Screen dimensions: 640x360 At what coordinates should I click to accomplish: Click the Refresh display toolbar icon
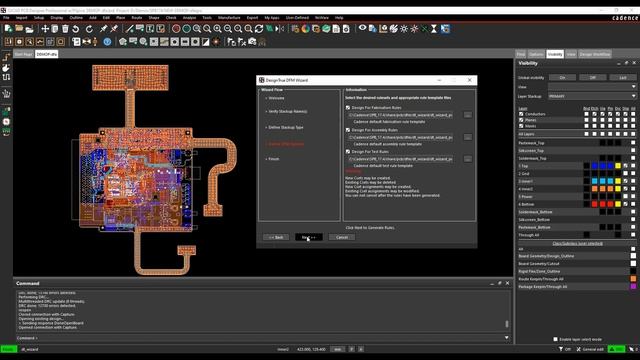[x=259, y=29]
